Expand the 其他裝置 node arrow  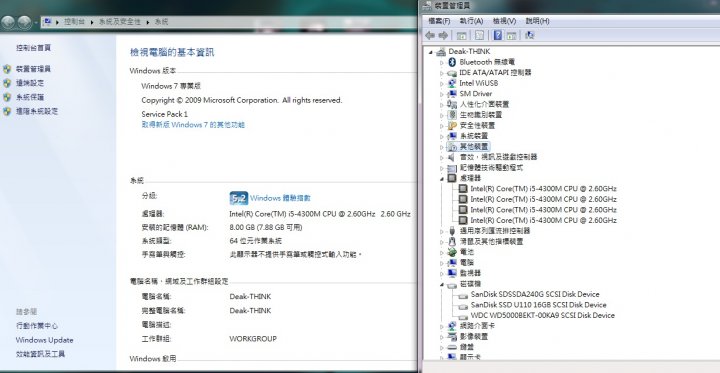(x=442, y=147)
